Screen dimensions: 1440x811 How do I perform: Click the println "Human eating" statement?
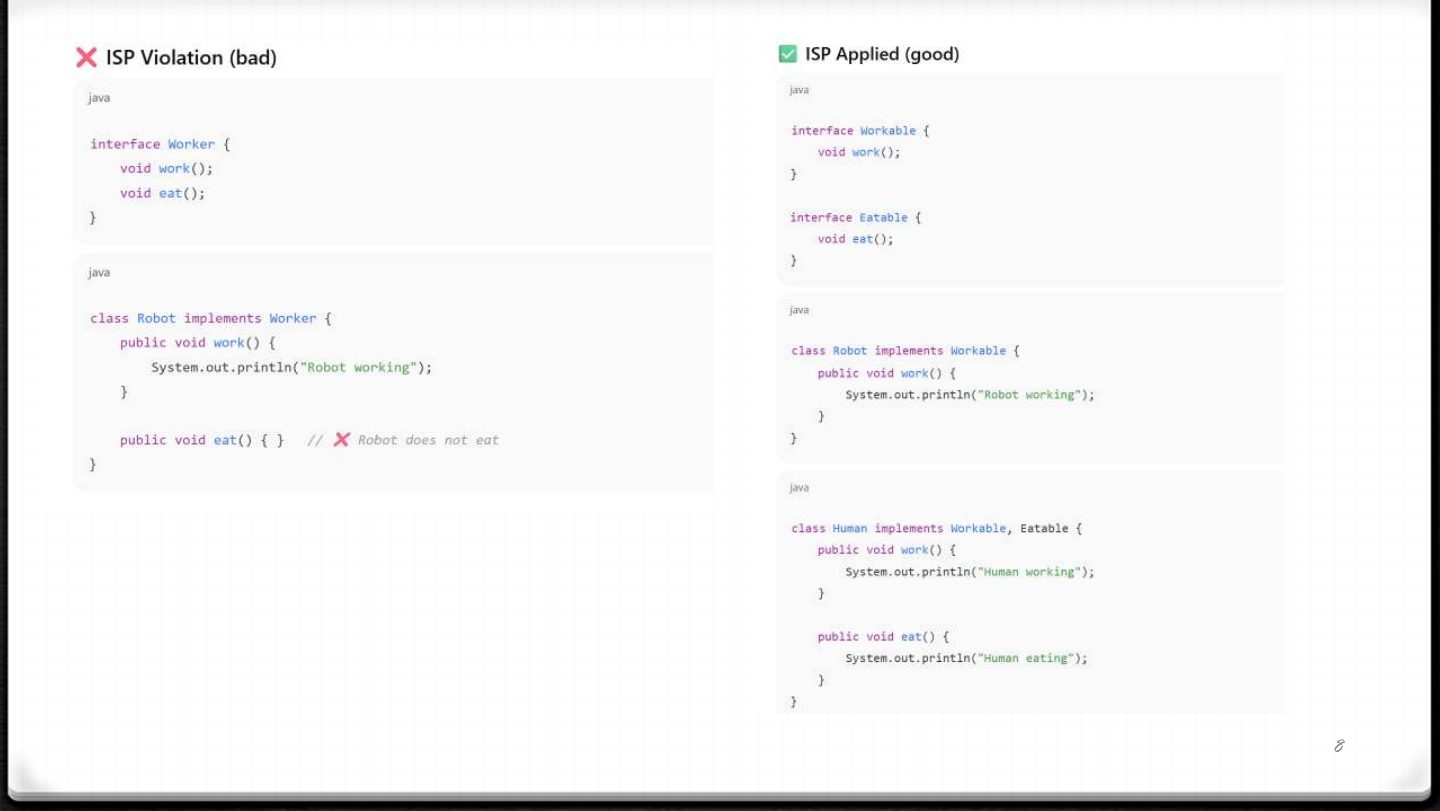966,658
